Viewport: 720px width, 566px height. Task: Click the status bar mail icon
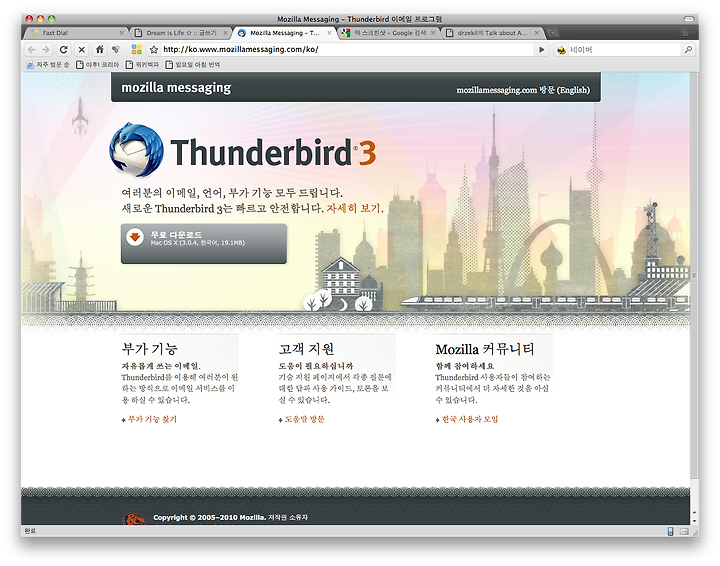pyautogui.click(x=684, y=532)
